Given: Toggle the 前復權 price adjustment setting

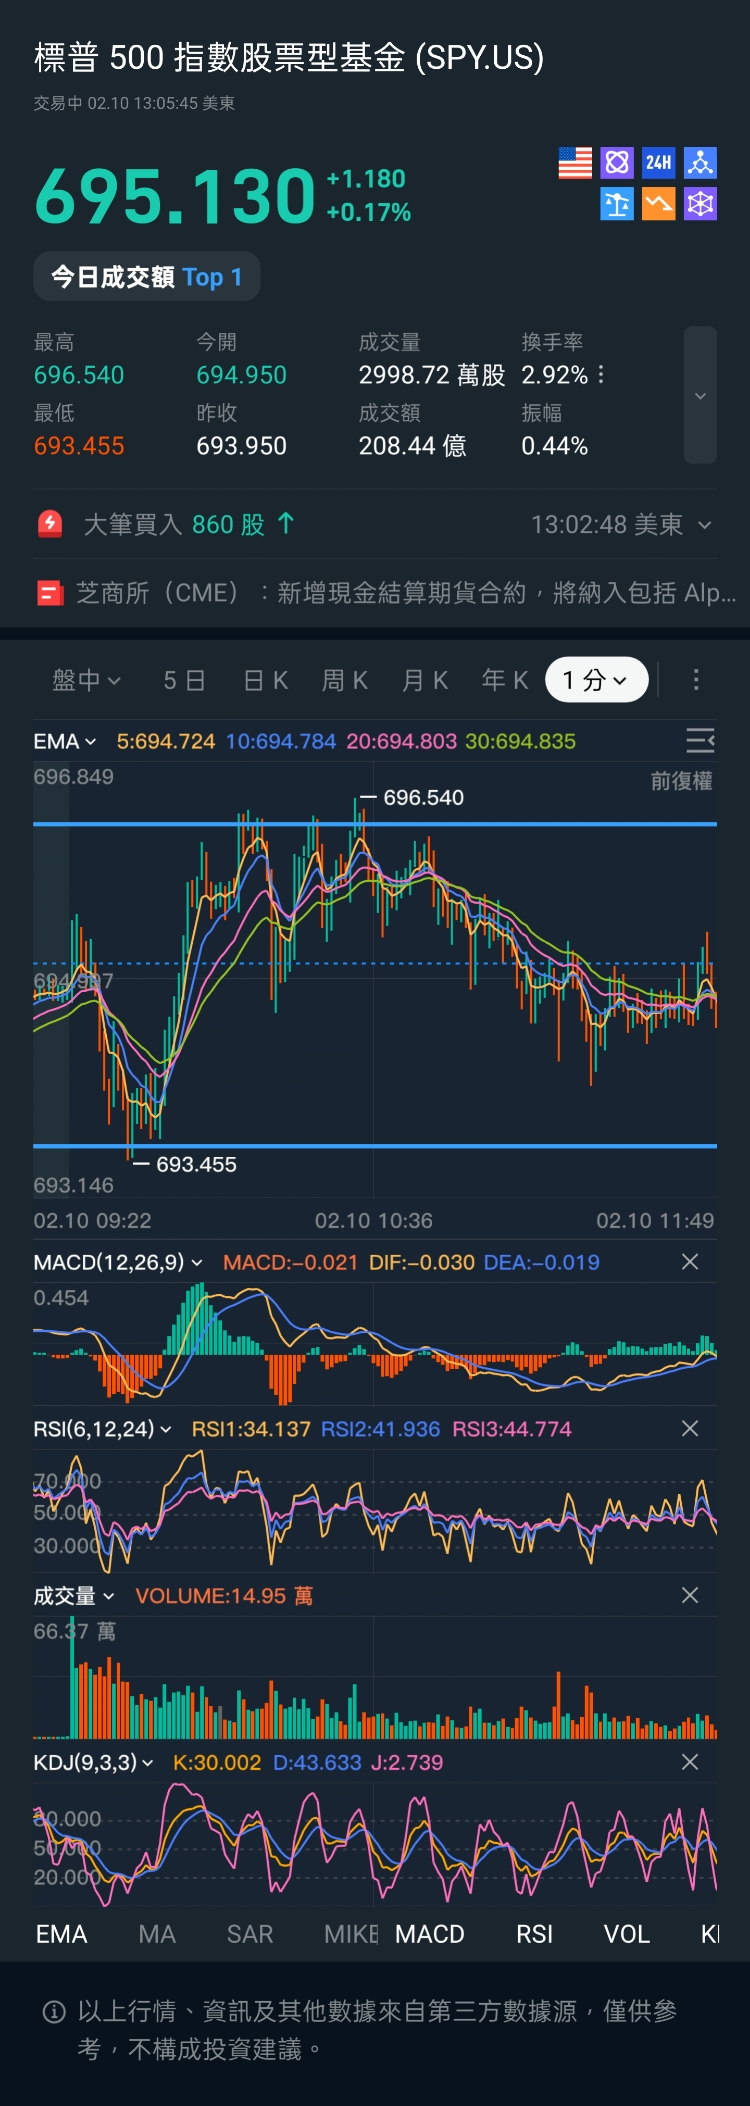Looking at the screenshot, I should 681,781.
